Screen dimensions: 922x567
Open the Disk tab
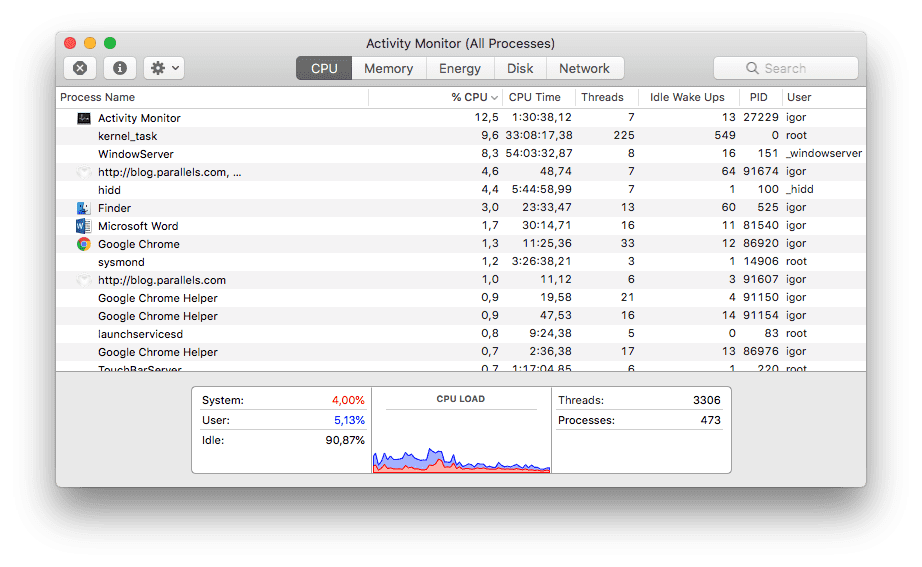tap(520, 68)
